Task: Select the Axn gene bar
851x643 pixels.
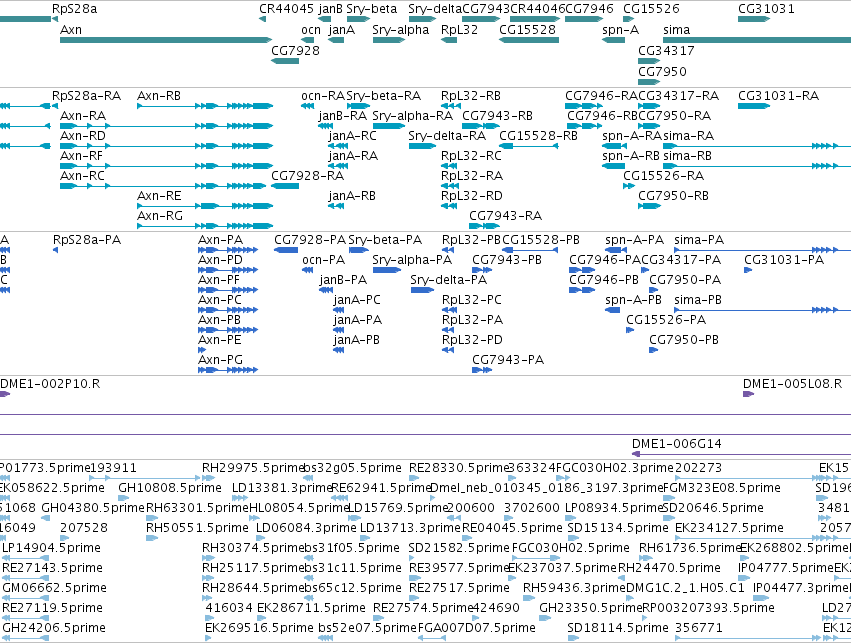Action: tap(166, 40)
